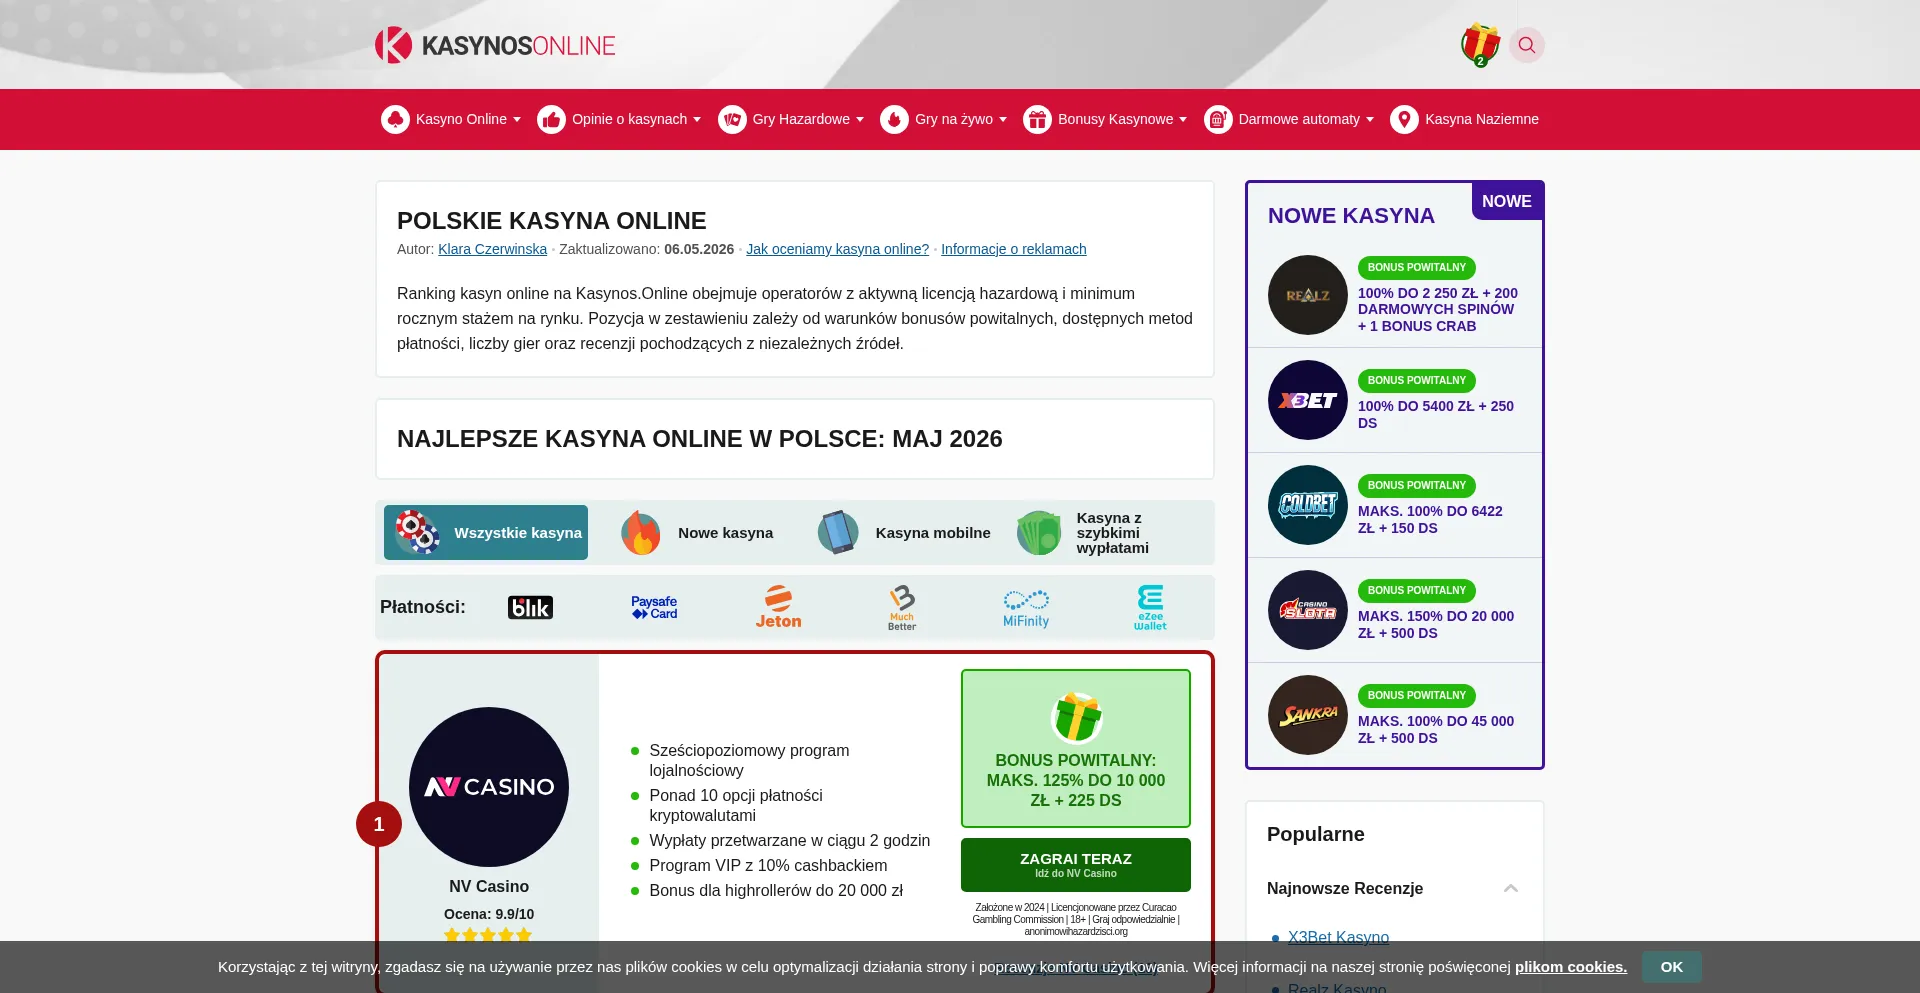Switch to the Wszystkie kasyna tab
The height and width of the screenshot is (993, 1920).
tap(486, 532)
